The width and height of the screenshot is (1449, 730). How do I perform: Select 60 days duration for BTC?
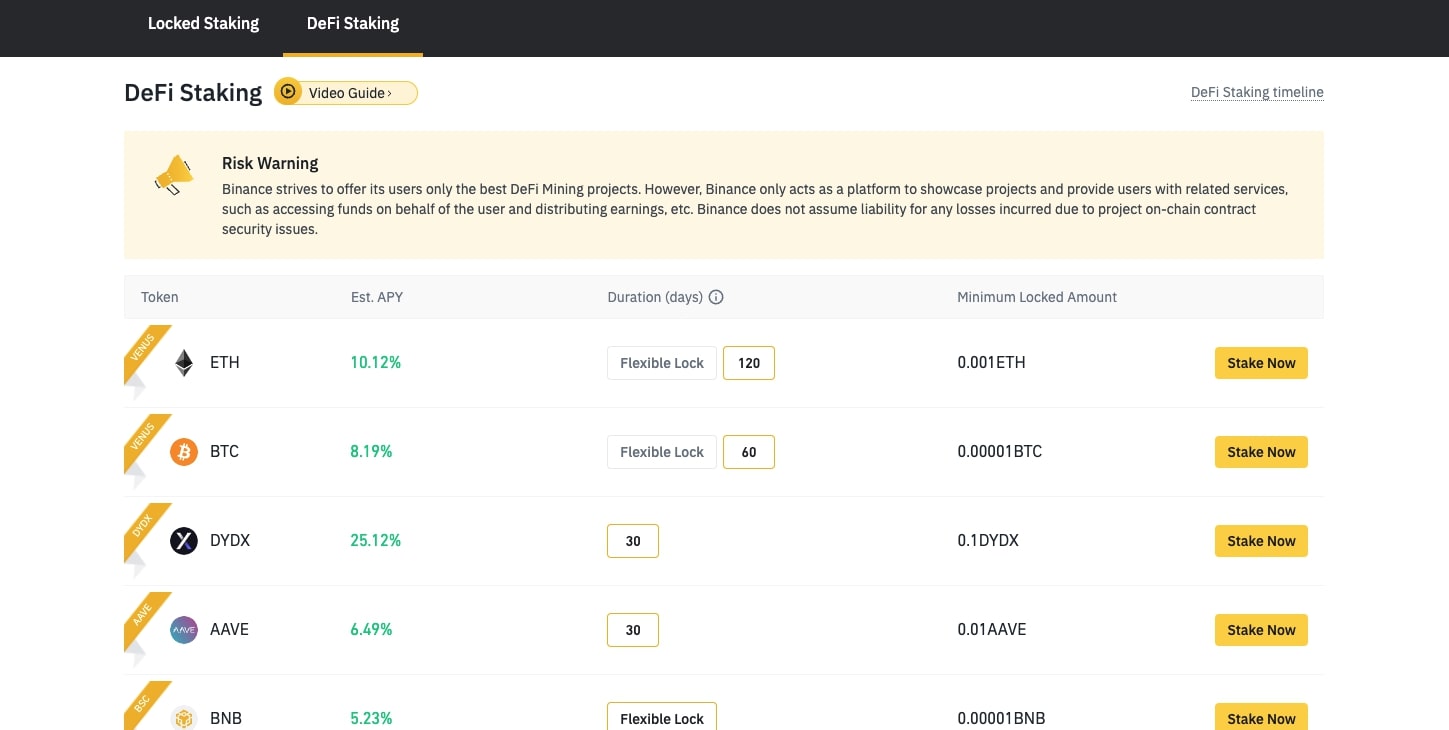pyautogui.click(x=749, y=452)
